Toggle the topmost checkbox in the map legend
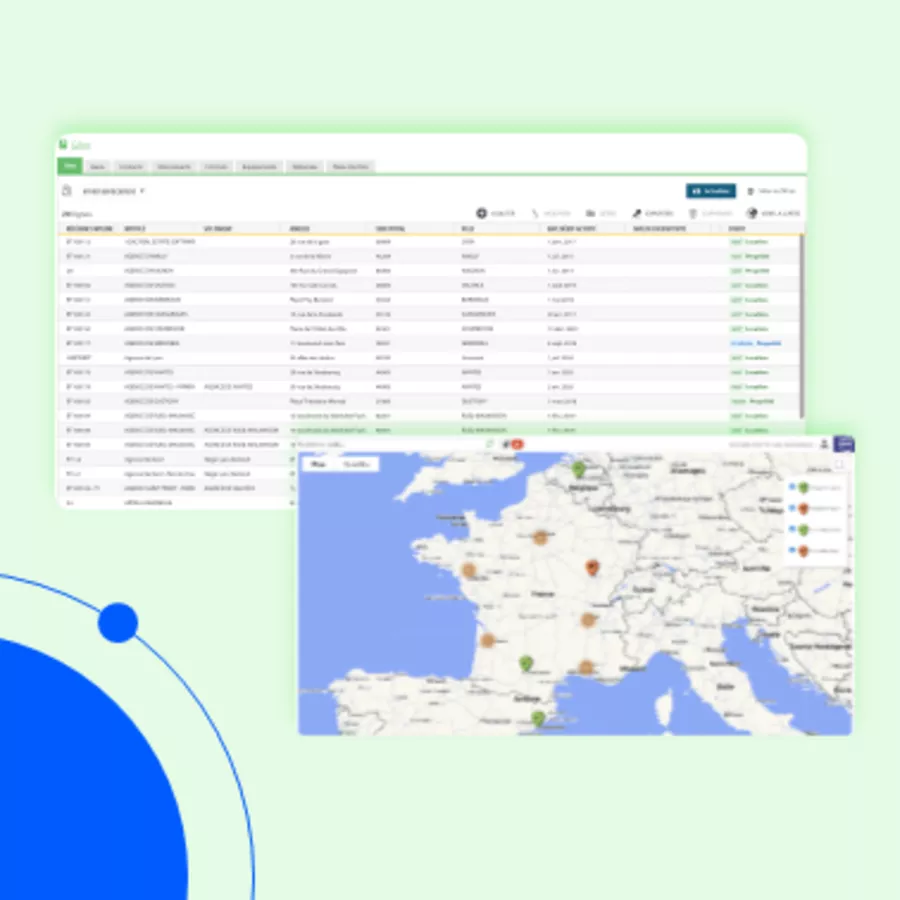This screenshot has width=900, height=900. tap(792, 487)
